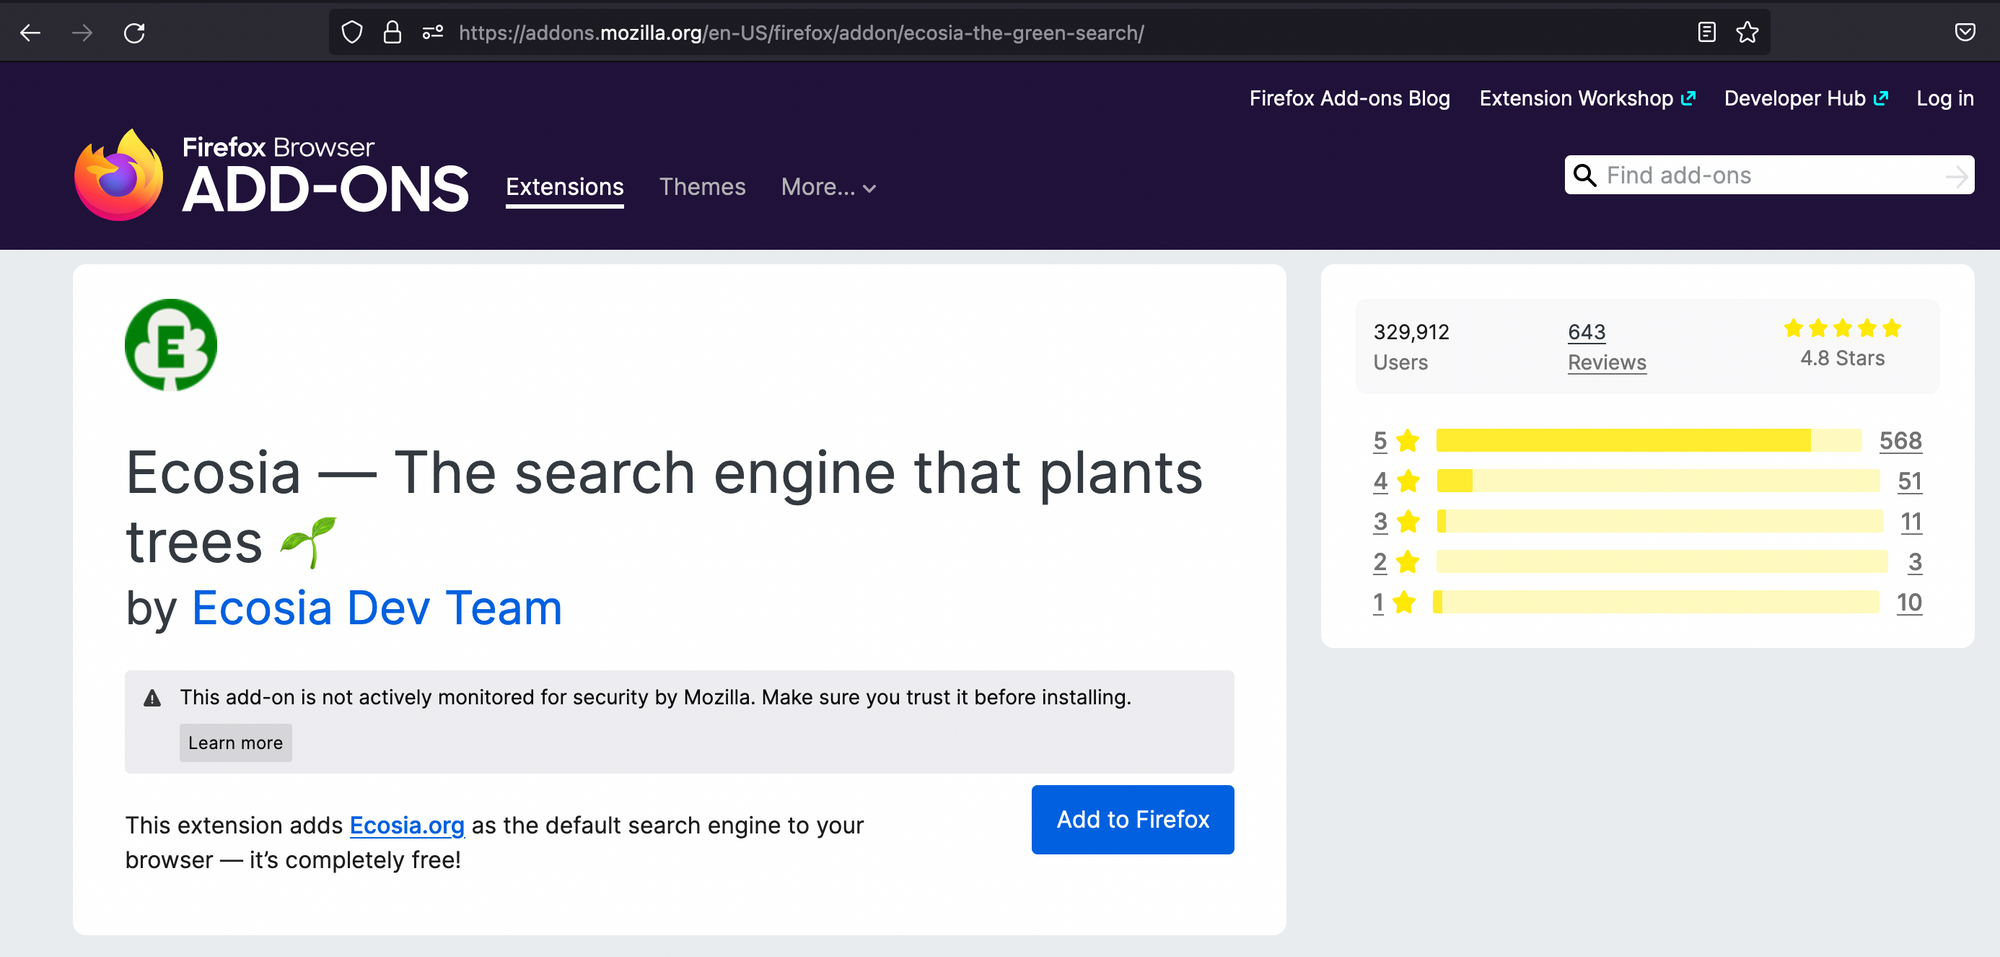Submit search with the arrow icon
Image resolution: width=2000 pixels, height=957 pixels.
point(1956,177)
